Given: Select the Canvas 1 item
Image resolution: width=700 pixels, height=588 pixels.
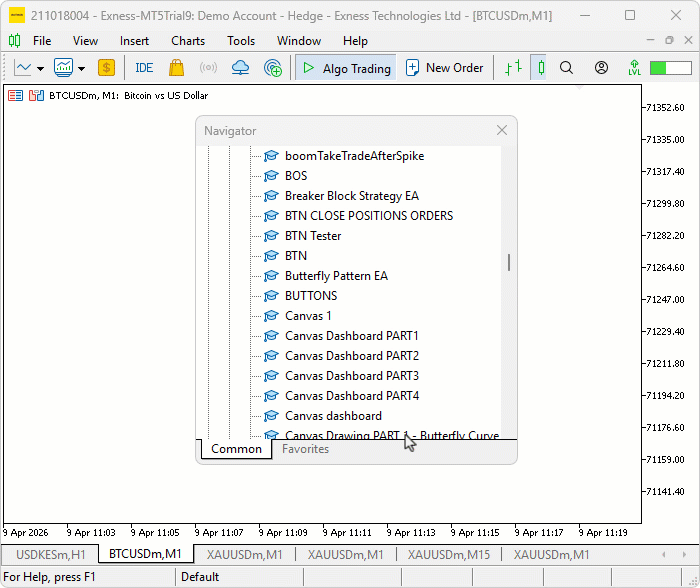Looking at the screenshot, I should tap(308, 316).
